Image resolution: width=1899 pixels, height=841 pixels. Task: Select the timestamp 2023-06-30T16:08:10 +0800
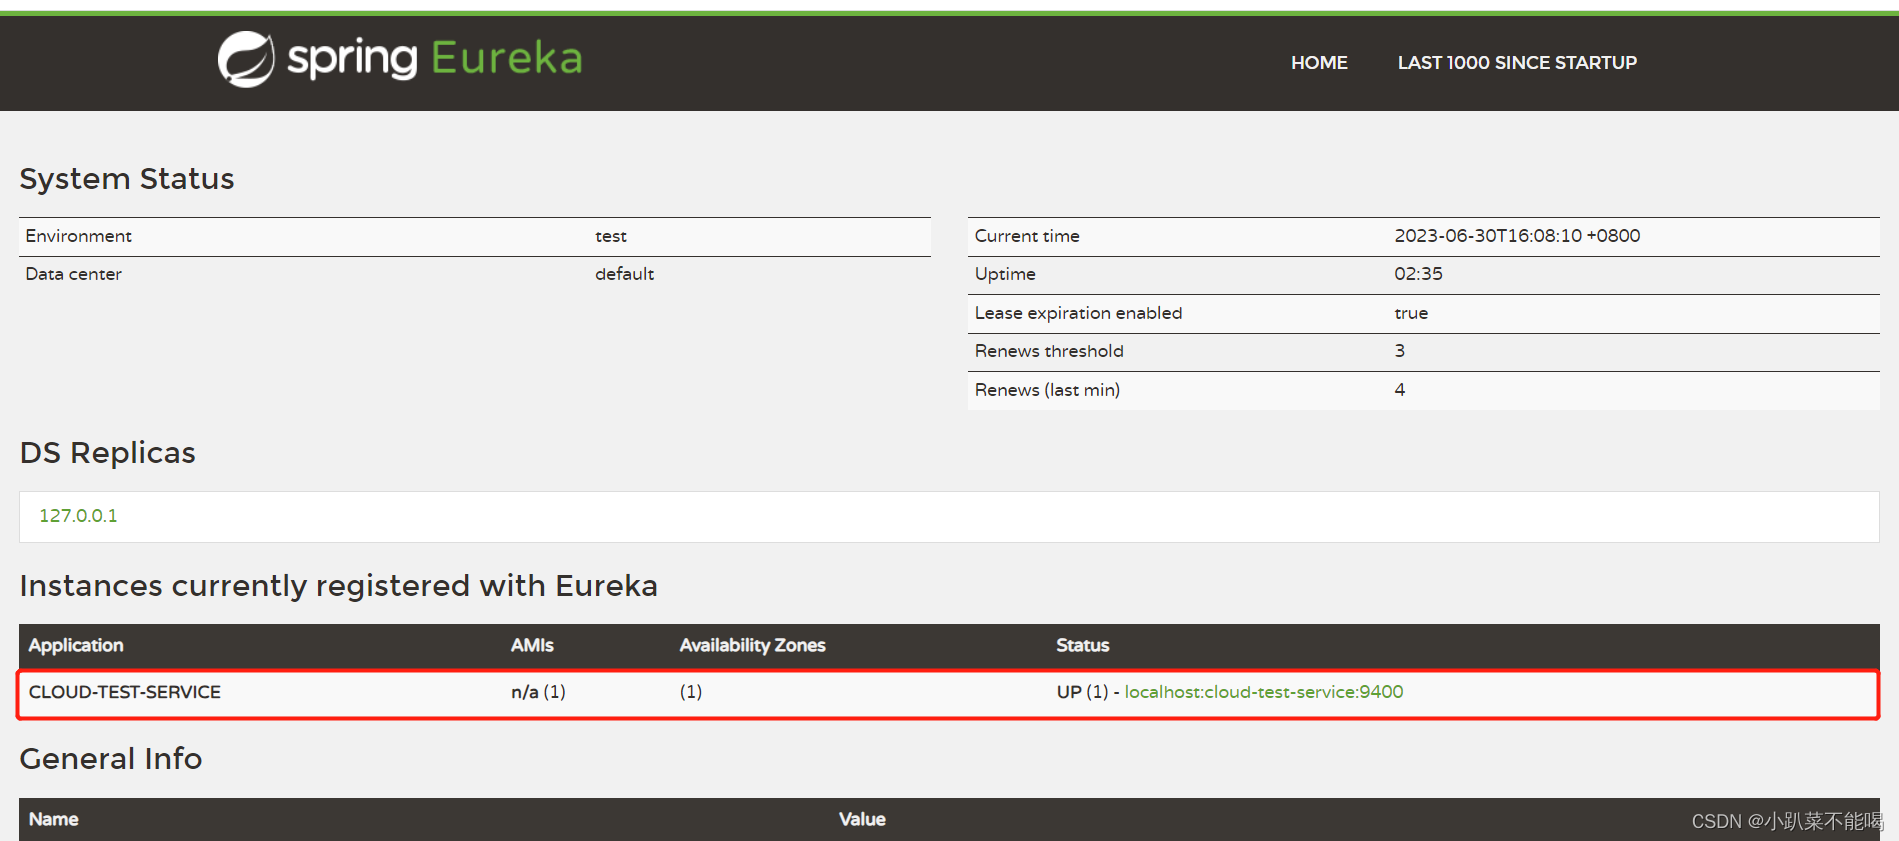point(1517,236)
